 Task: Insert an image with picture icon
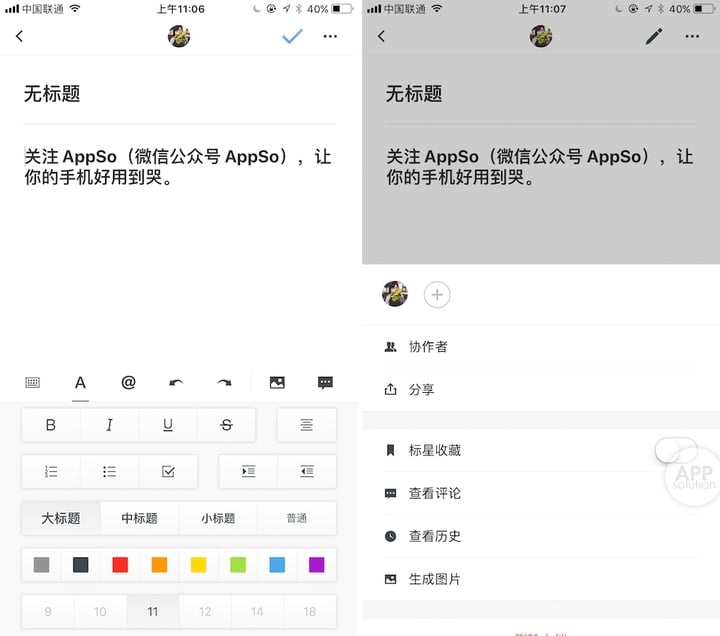click(x=277, y=382)
